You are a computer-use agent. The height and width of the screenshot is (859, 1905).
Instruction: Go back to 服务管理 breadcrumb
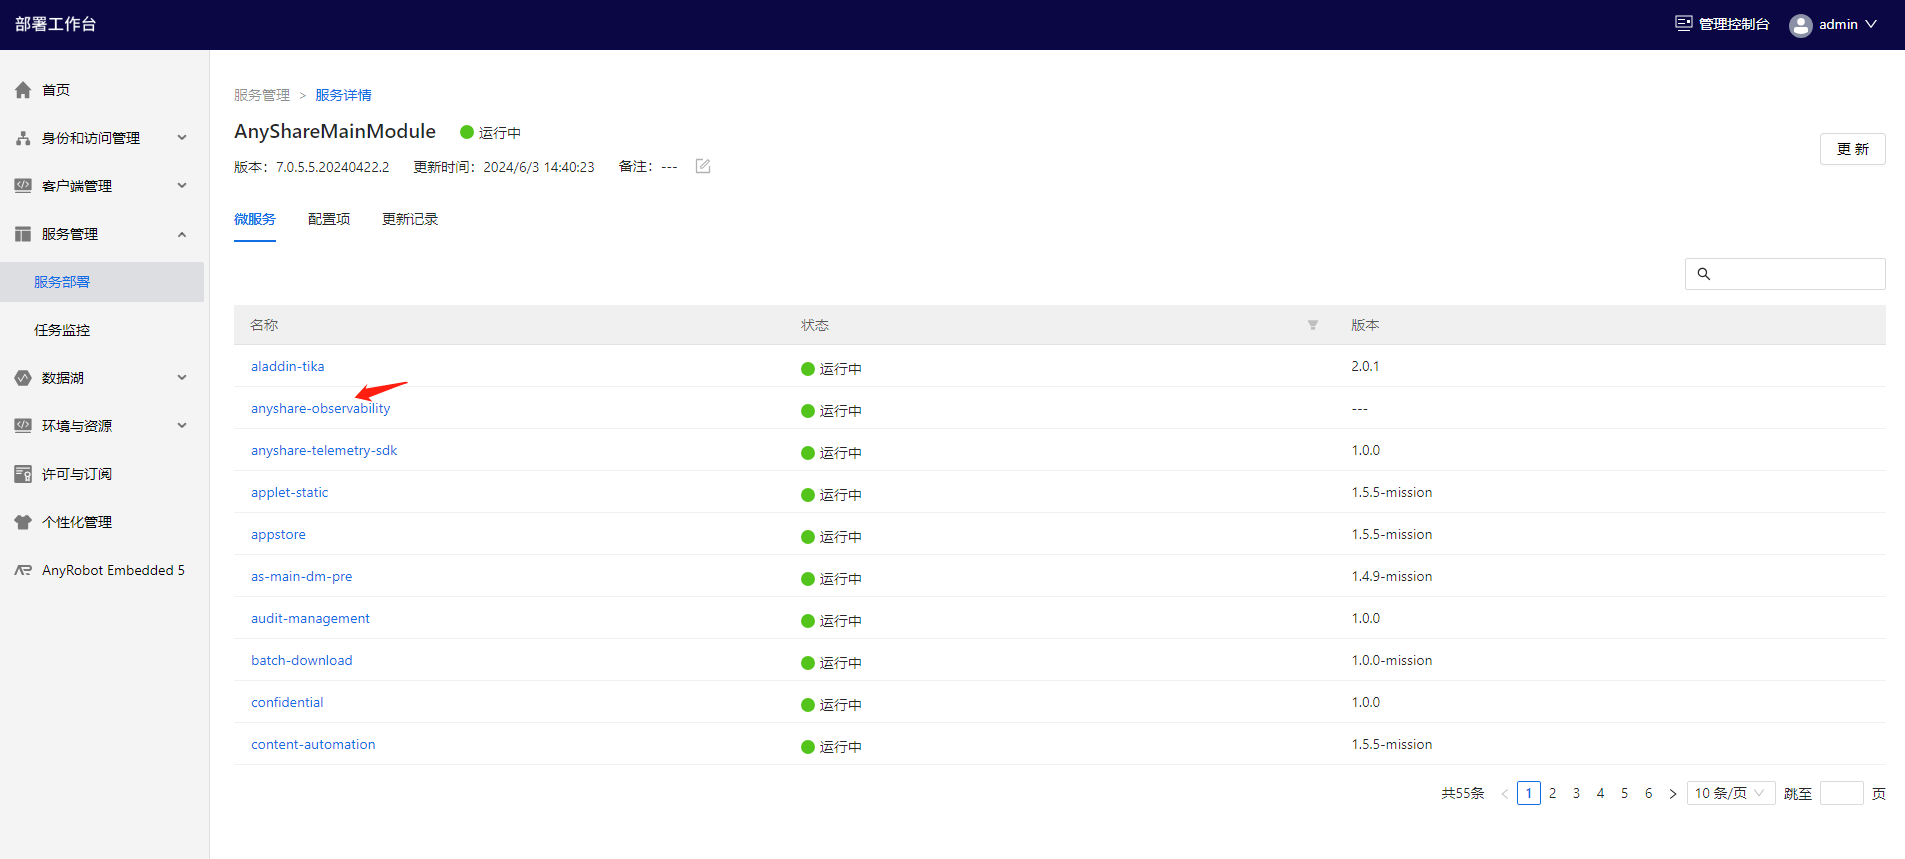click(x=262, y=95)
